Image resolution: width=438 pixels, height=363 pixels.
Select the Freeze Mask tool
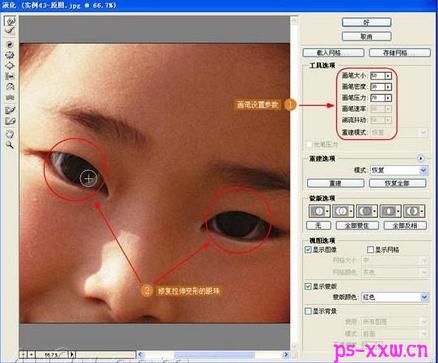click(10, 110)
